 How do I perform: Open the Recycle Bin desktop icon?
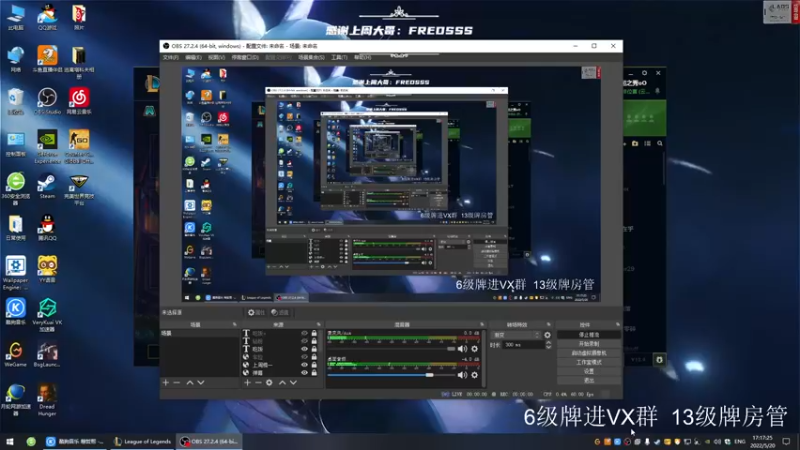[16, 101]
